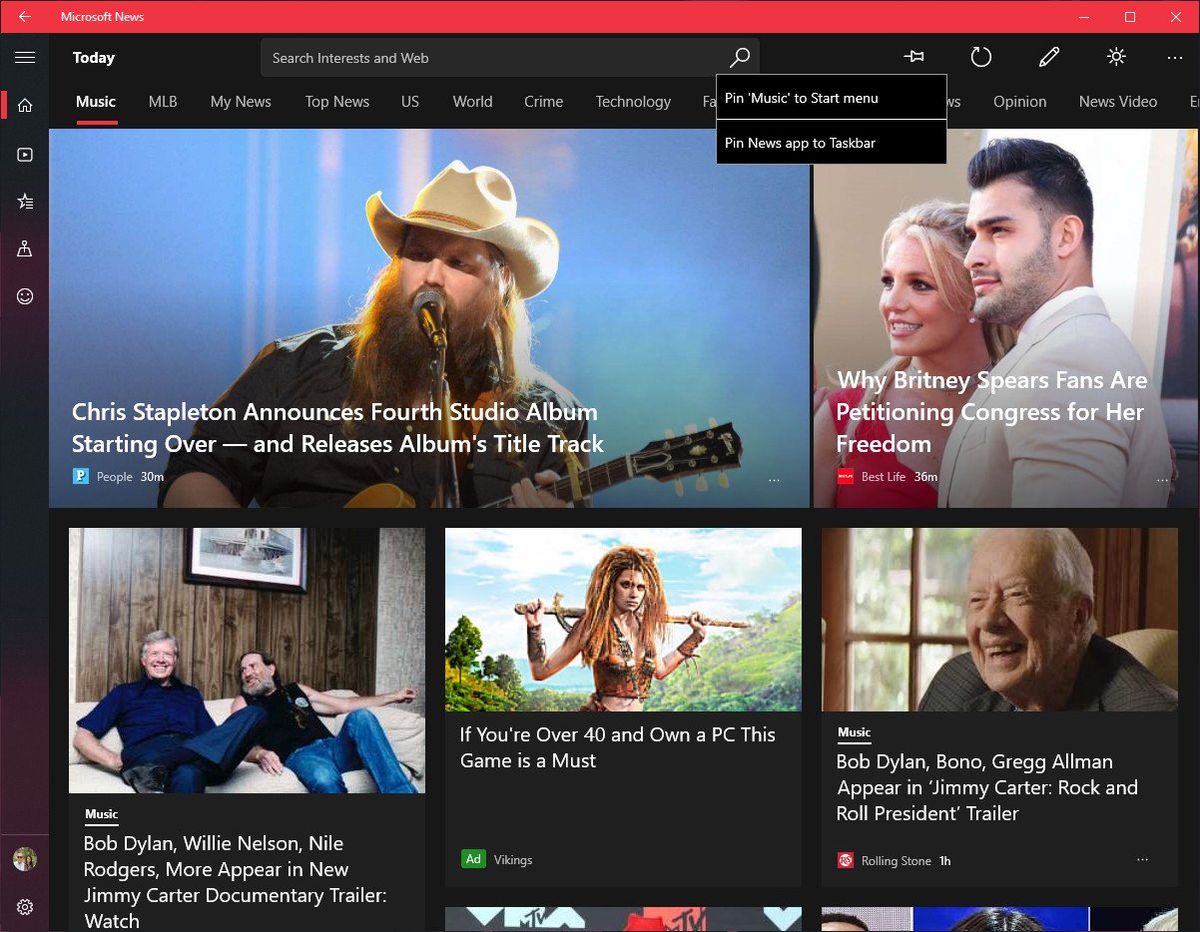Viewport: 1200px width, 932px height.
Task: Toggle the light/dark theme sun icon
Action: click(x=1116, y=57)
